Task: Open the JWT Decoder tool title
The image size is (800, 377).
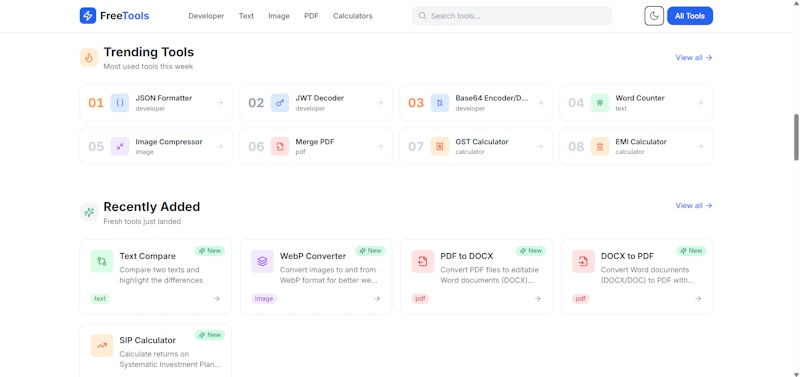Action: pos(319,98)
